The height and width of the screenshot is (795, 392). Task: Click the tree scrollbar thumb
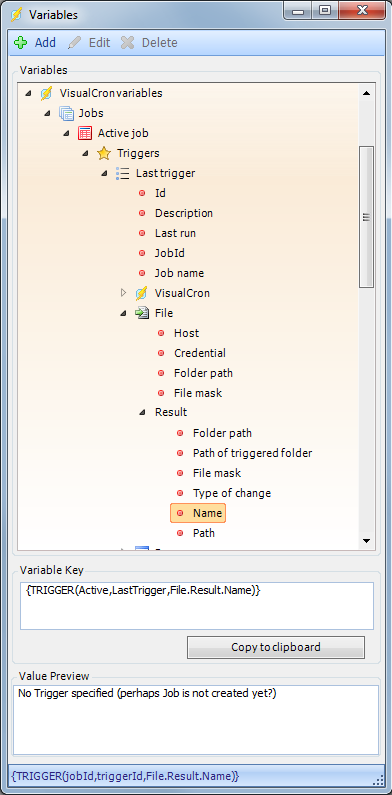tap(366, 217)
